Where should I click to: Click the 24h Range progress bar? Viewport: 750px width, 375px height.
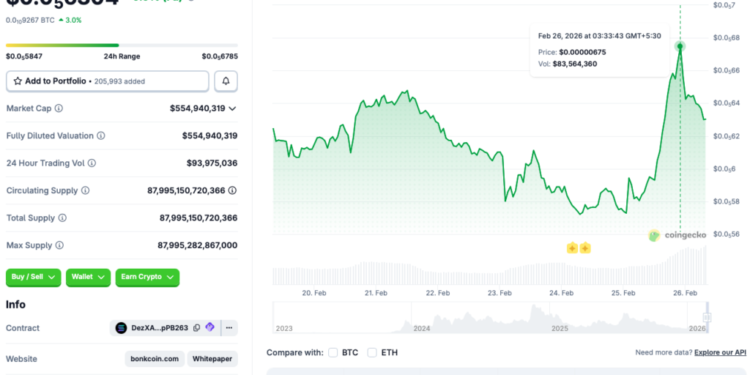click(121, 45)
